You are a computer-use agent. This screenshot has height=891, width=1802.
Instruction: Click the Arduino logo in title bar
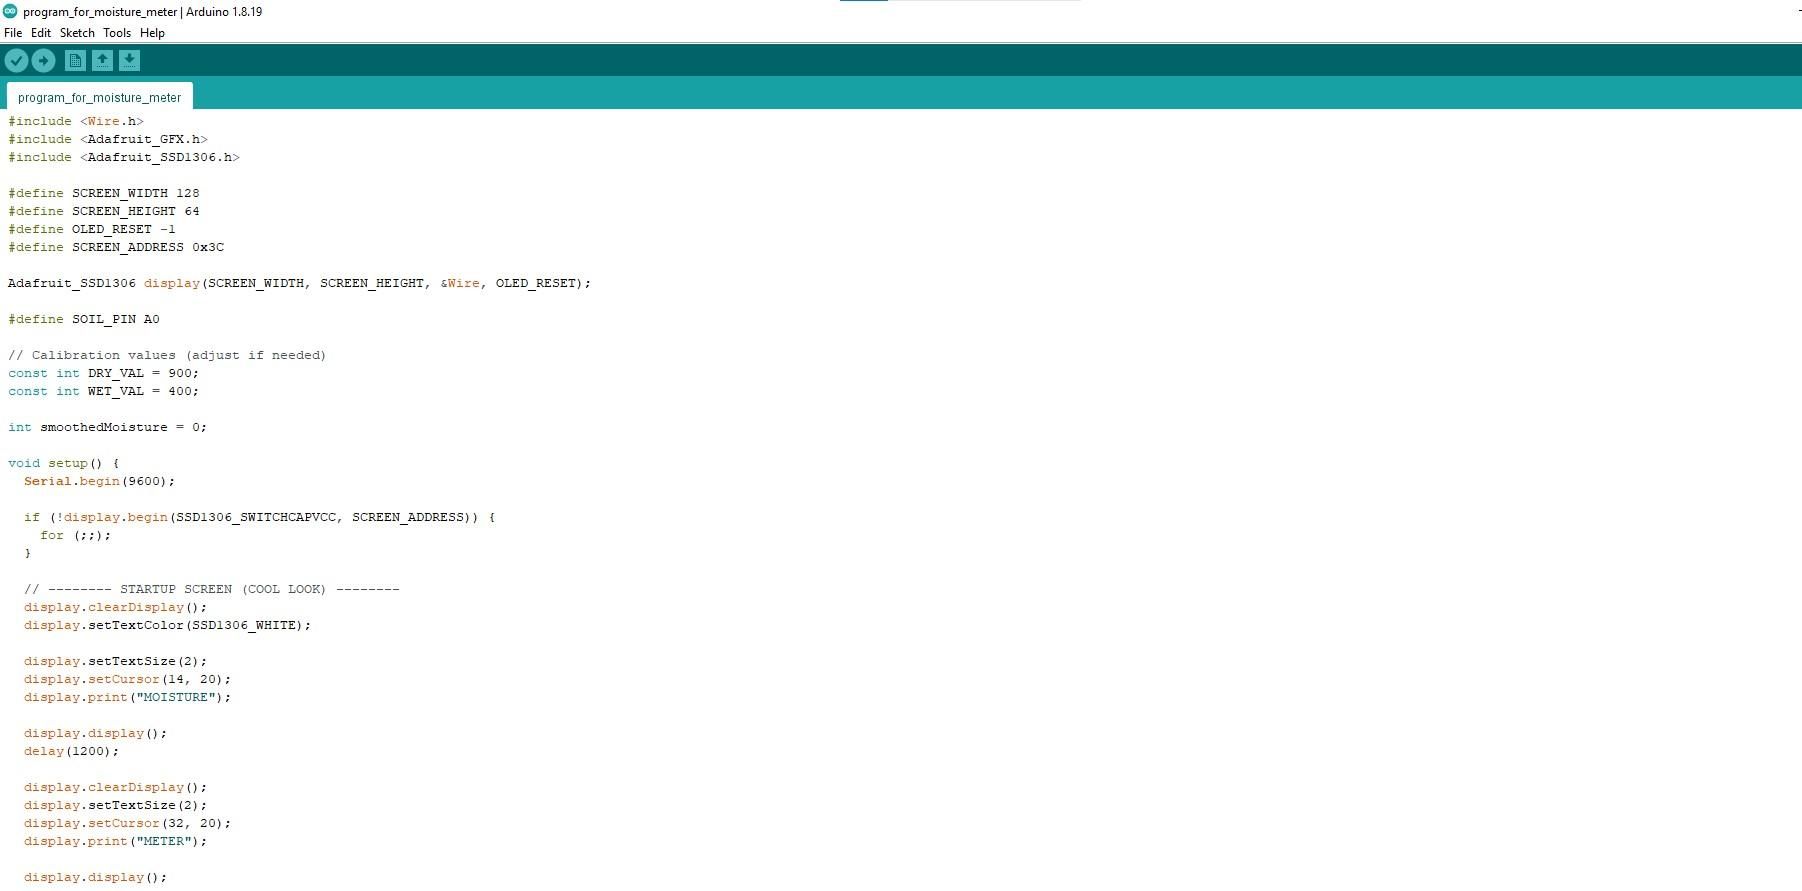pos(10,11)
